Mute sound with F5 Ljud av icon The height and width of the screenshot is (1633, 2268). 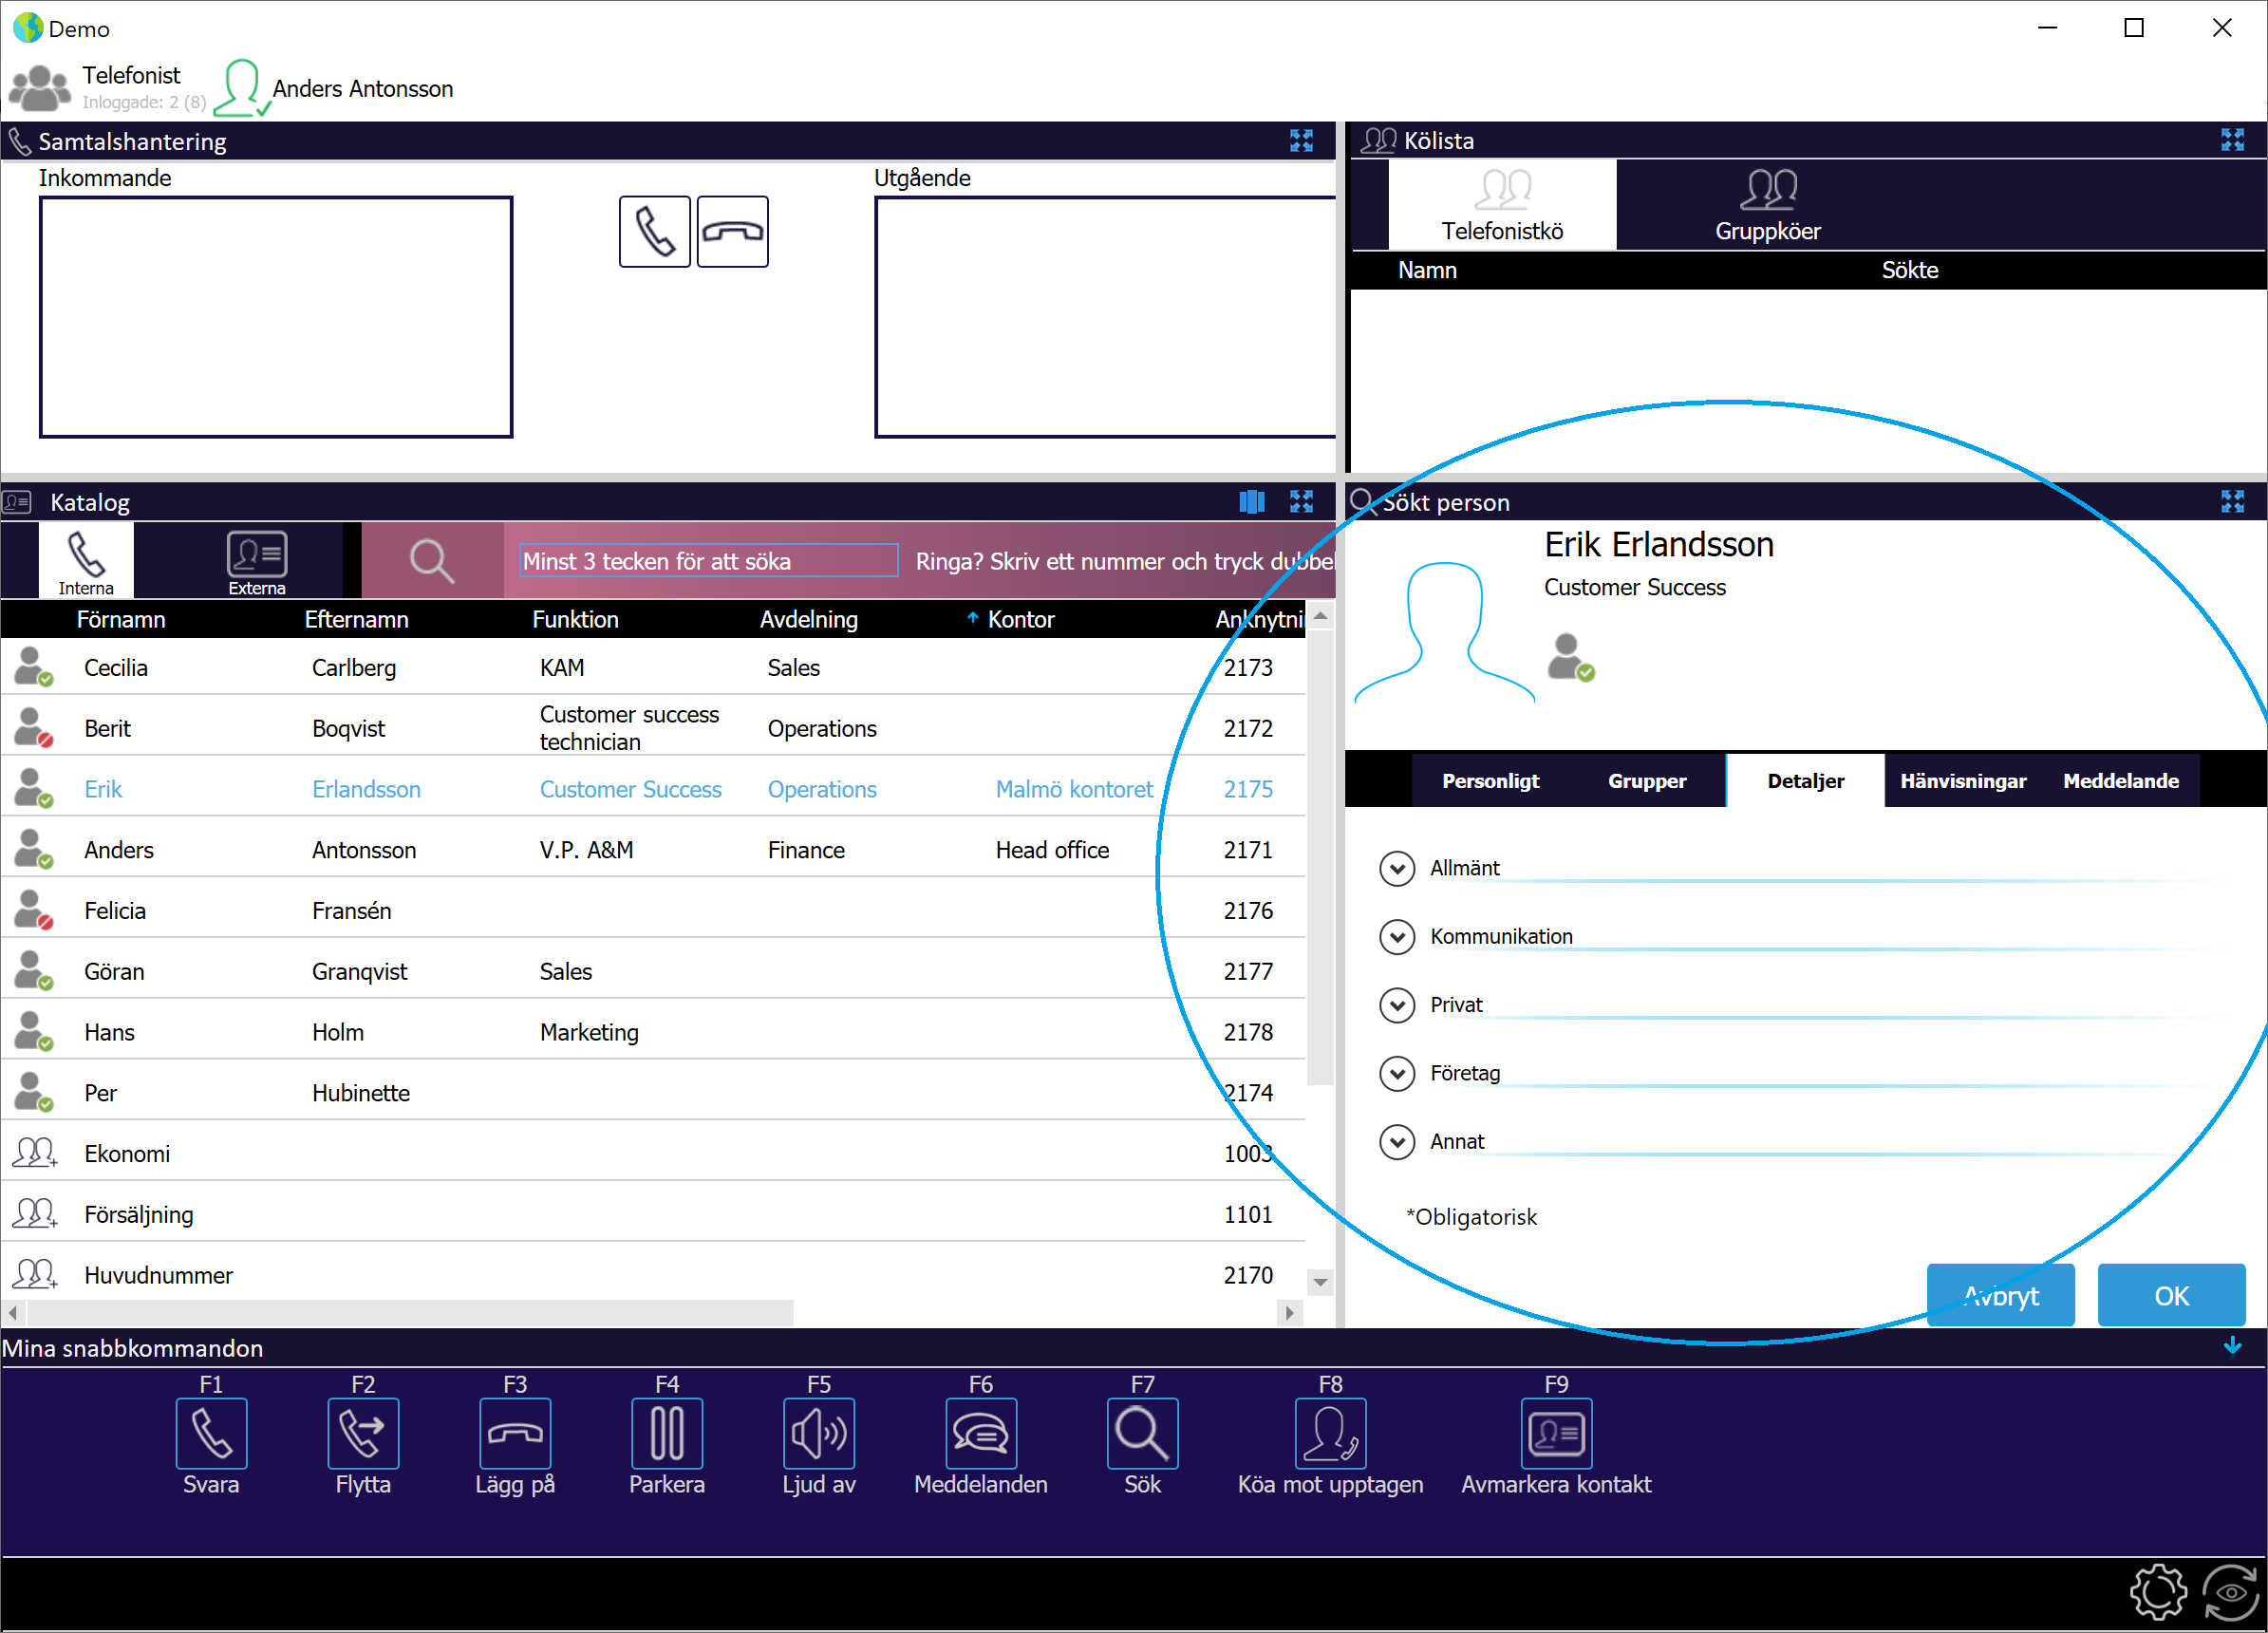pyautogui.click(x=819, y=1433)
